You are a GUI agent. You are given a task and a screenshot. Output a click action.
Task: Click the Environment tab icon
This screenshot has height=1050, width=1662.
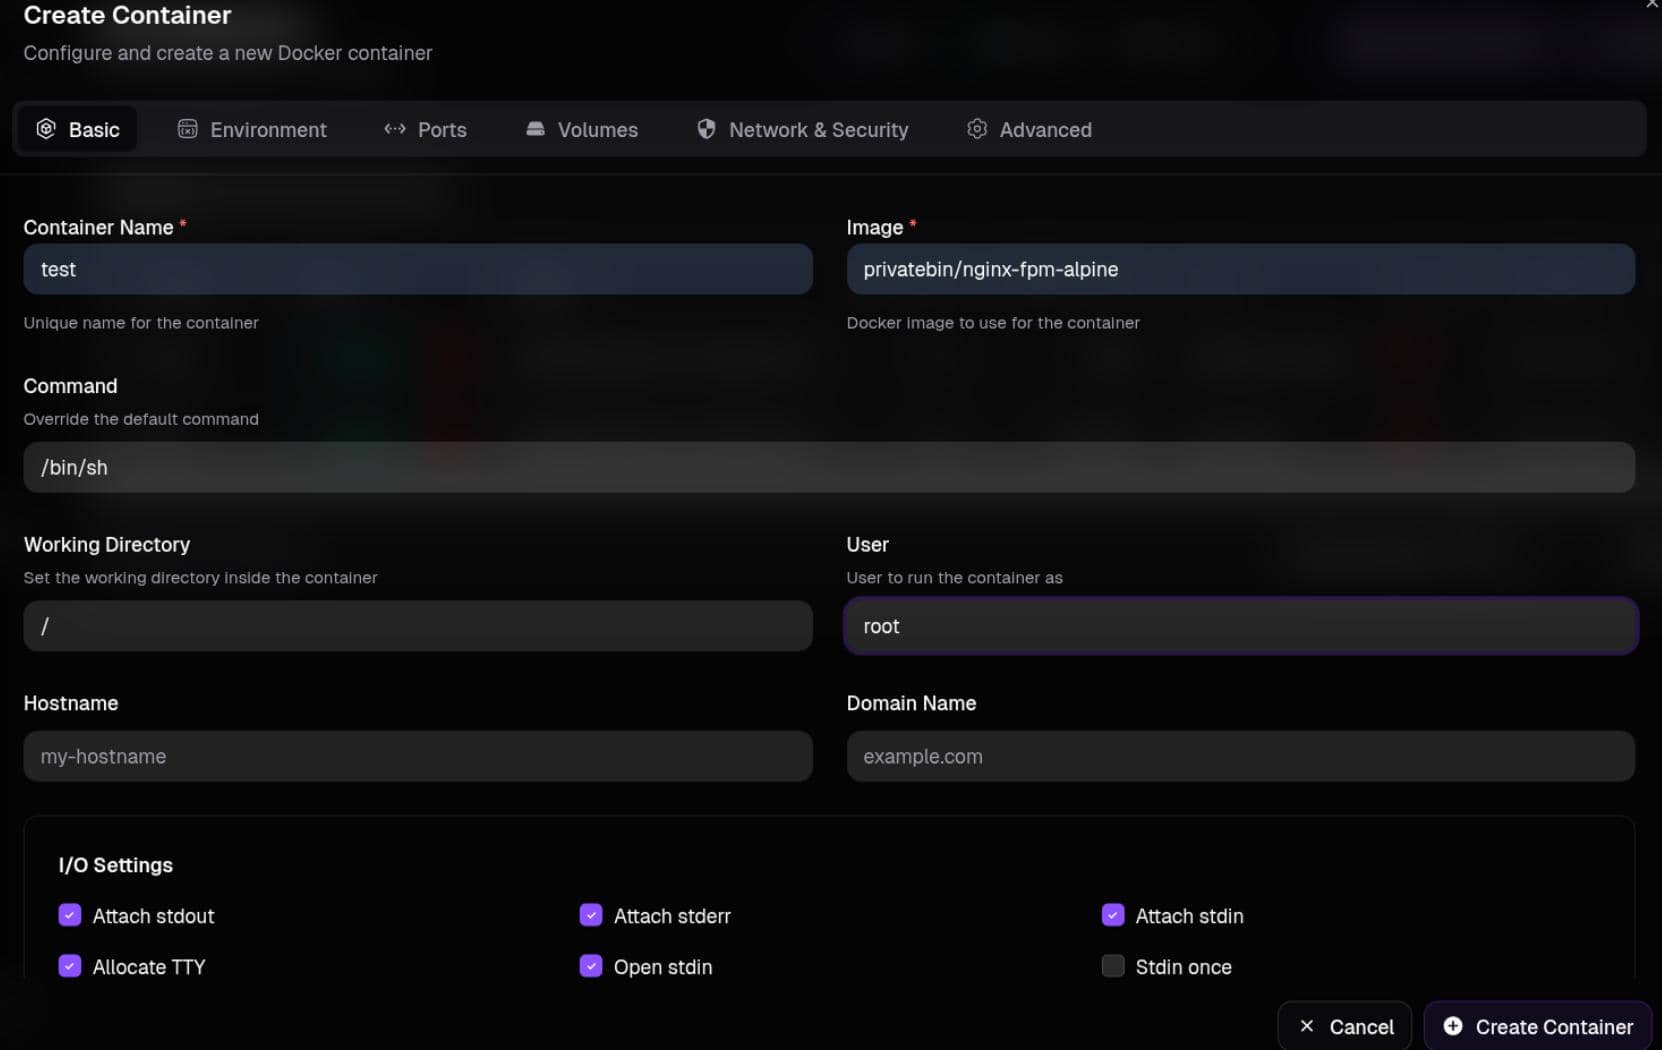[x=187, y=129]
